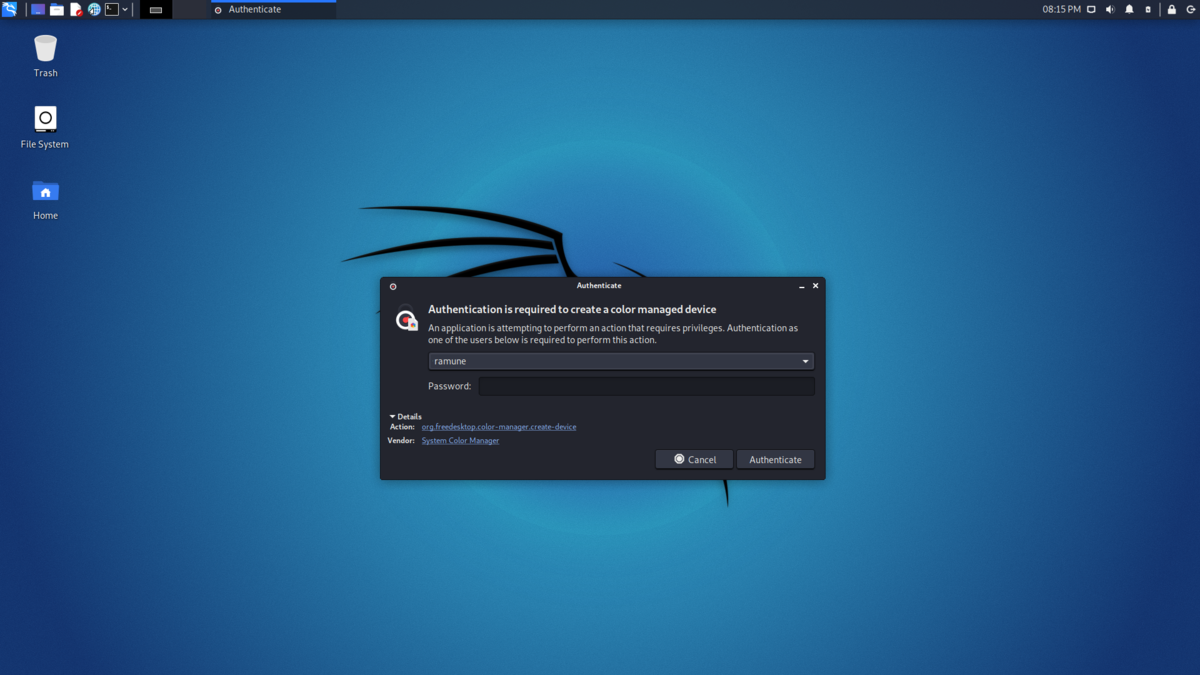Click the 08:15 PM clock
The image size is (1200, 675).
[x=1061, y=9]
